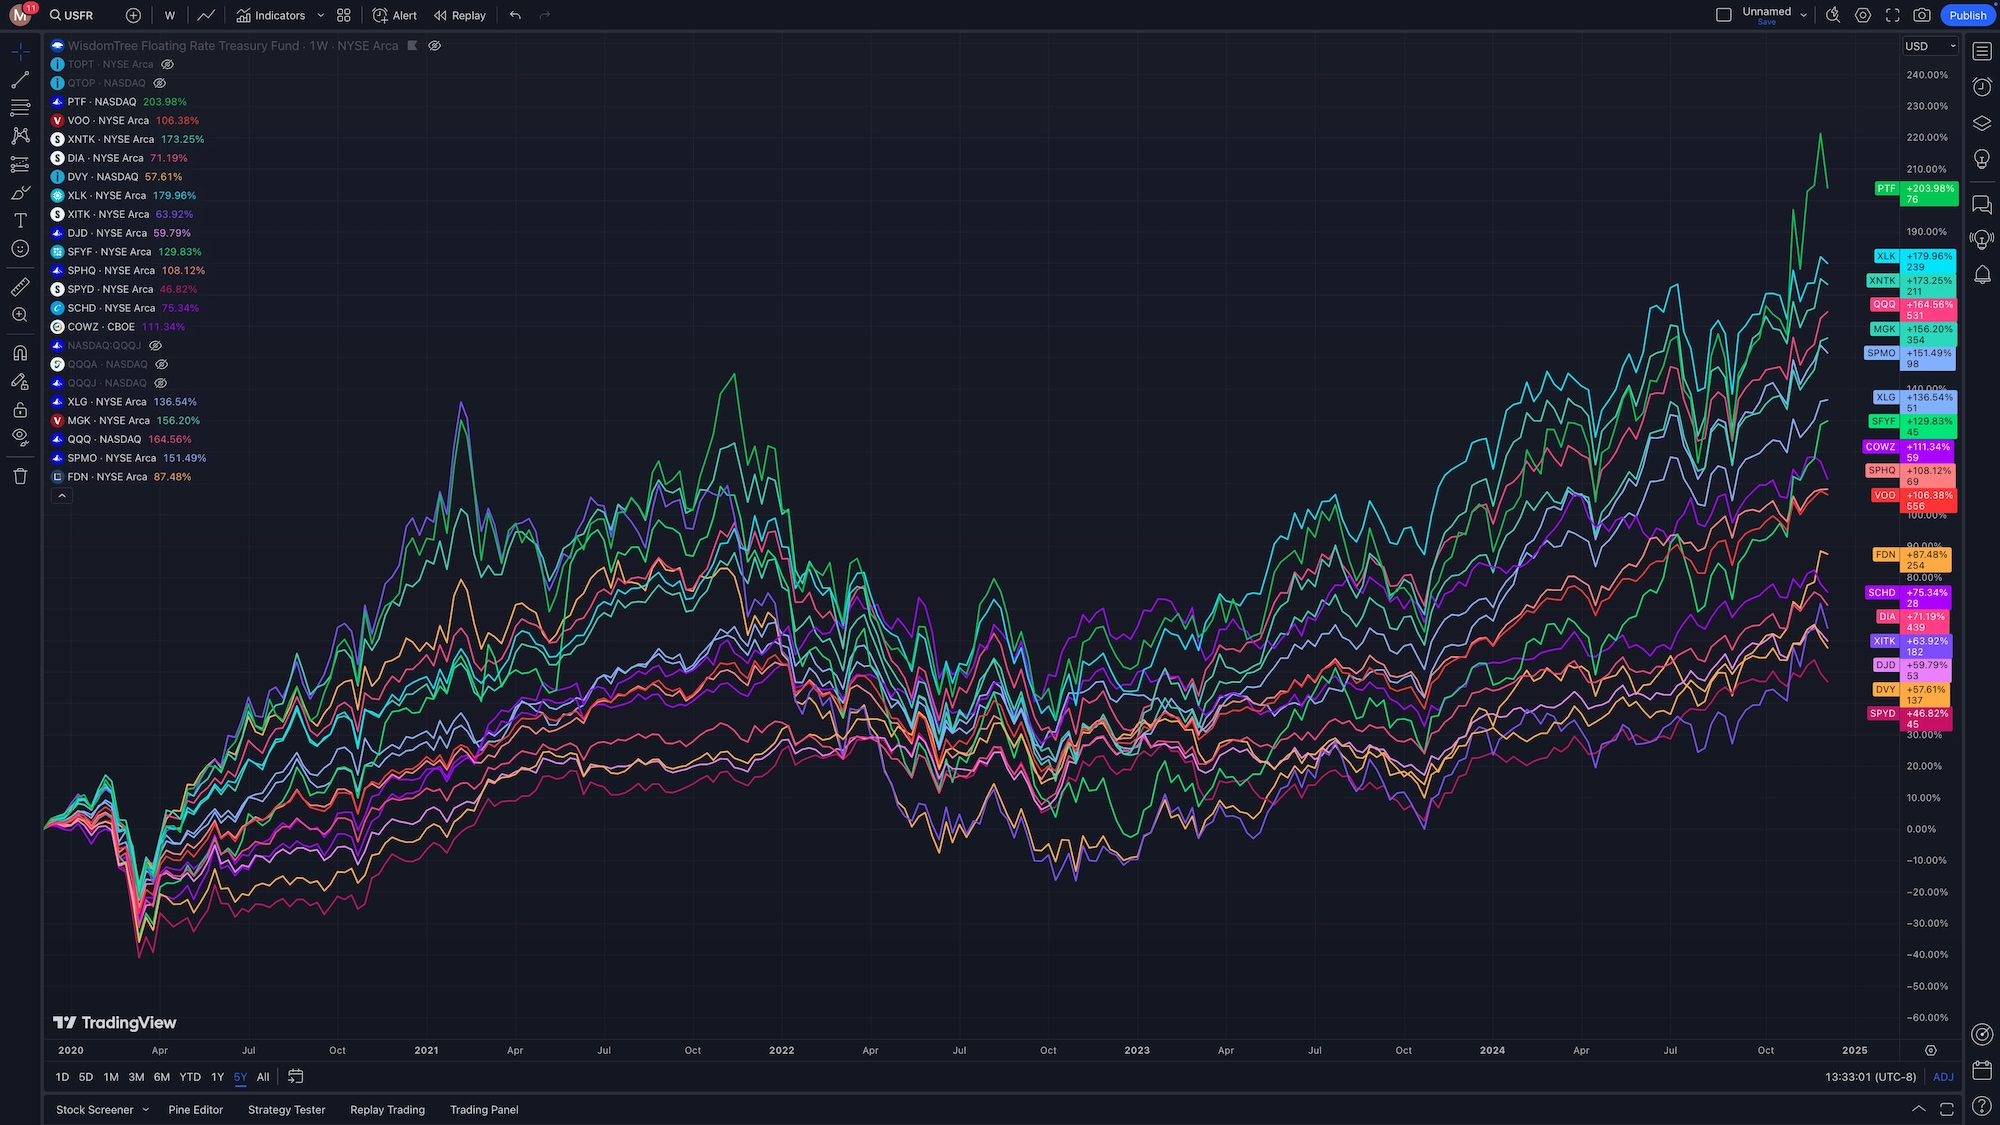Viewport: 2000px width, 1125px height.
Task: Open the ideas lightbulb panel
Action: point(1982,159)
